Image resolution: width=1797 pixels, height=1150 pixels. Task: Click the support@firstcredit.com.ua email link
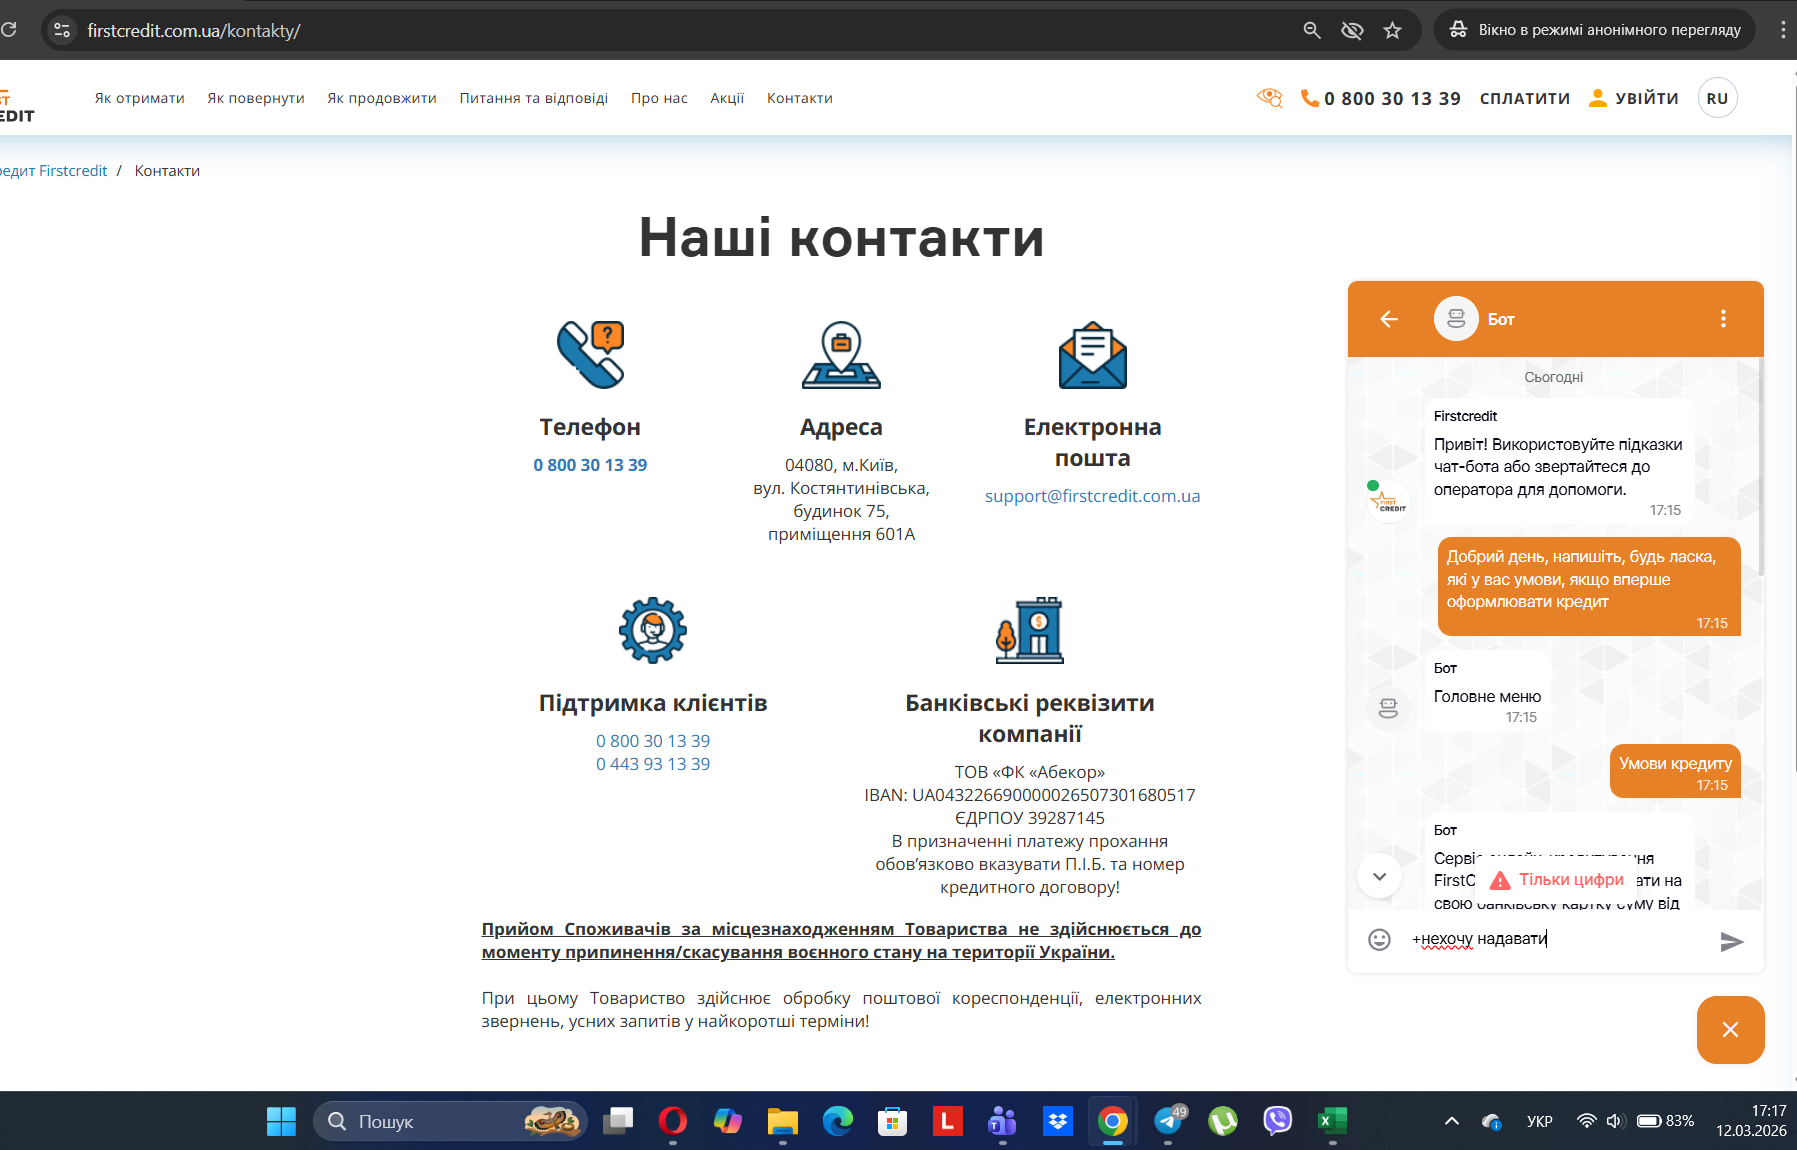click(1092, 496)
